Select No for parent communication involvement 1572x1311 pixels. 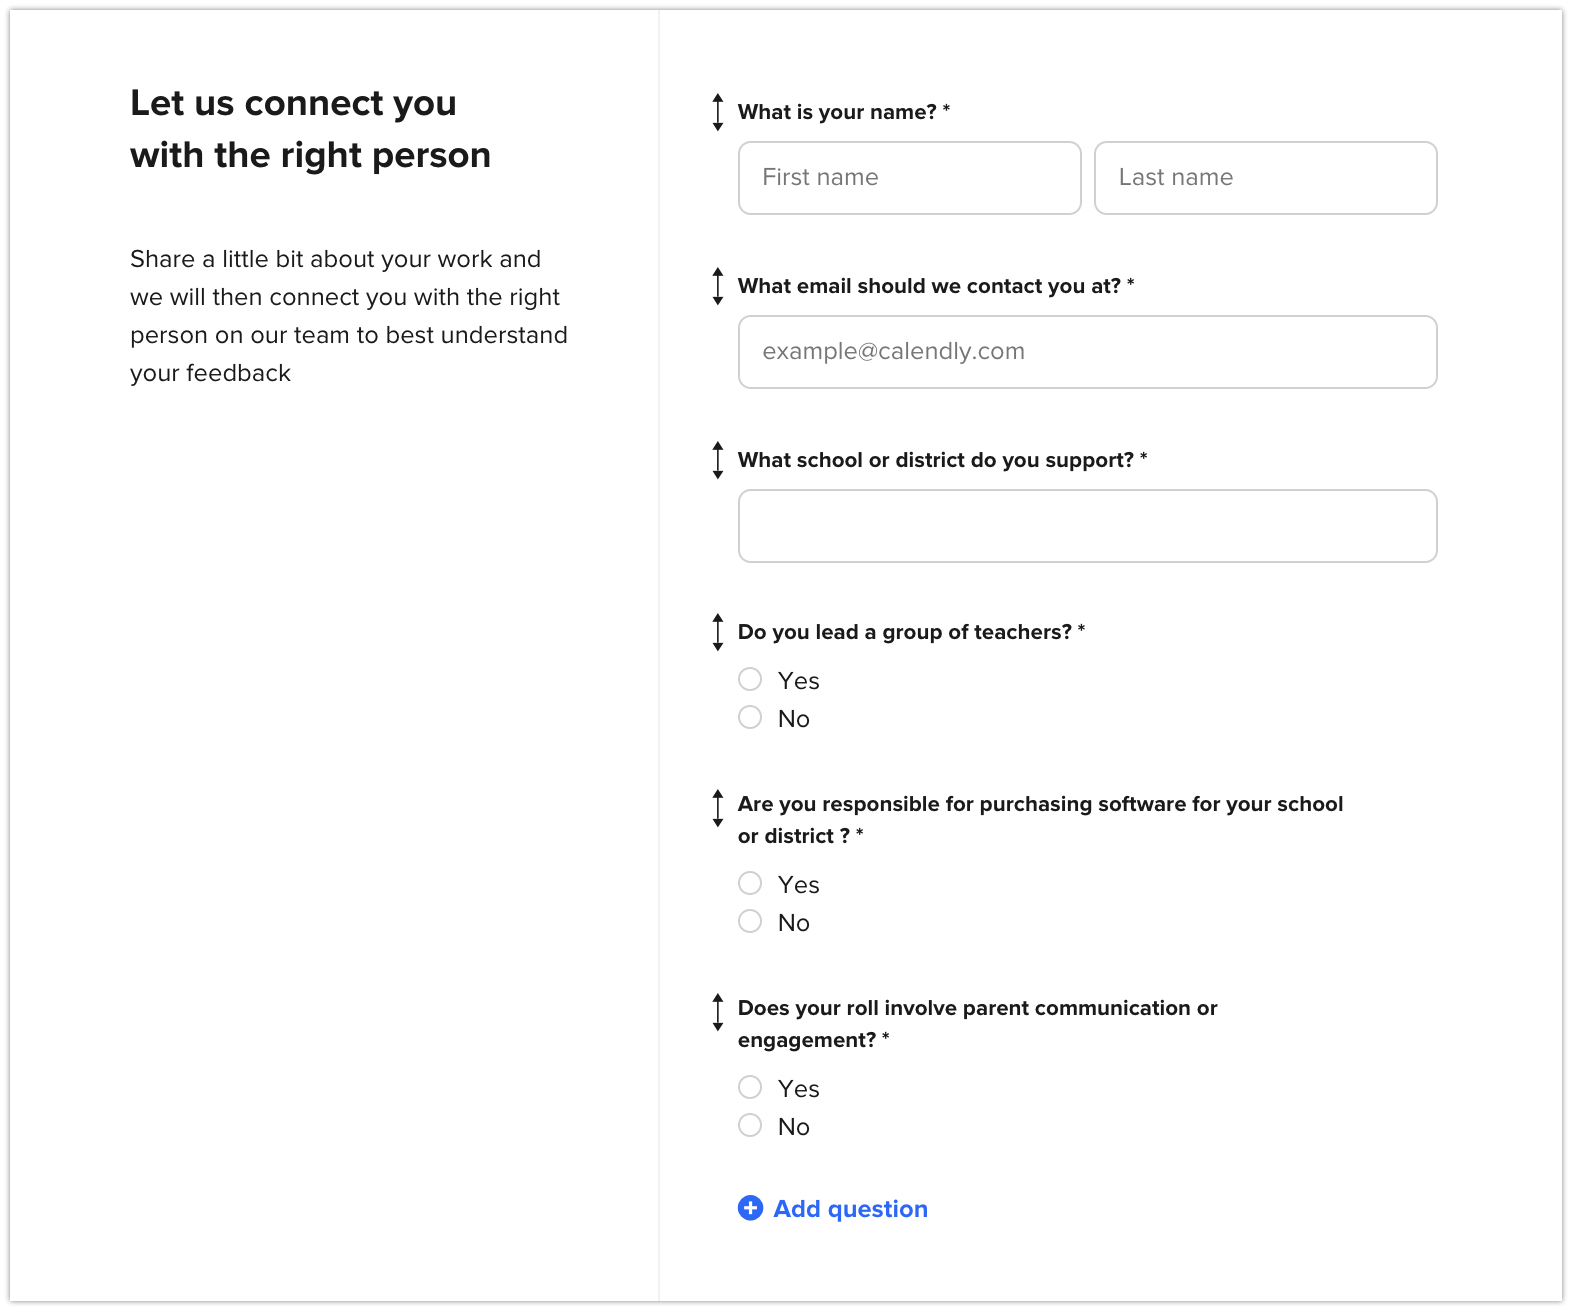coord(750,1126)
